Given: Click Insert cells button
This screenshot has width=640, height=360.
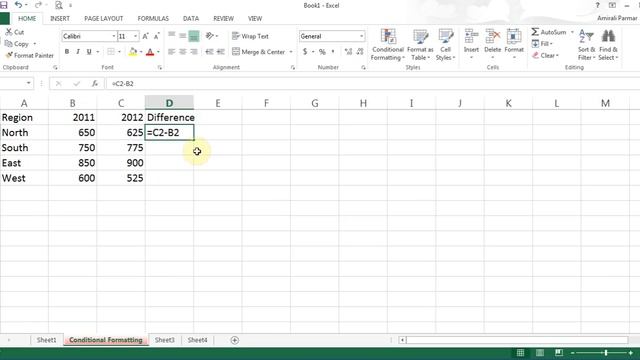Looking at the screenshot, I should 471,44.
